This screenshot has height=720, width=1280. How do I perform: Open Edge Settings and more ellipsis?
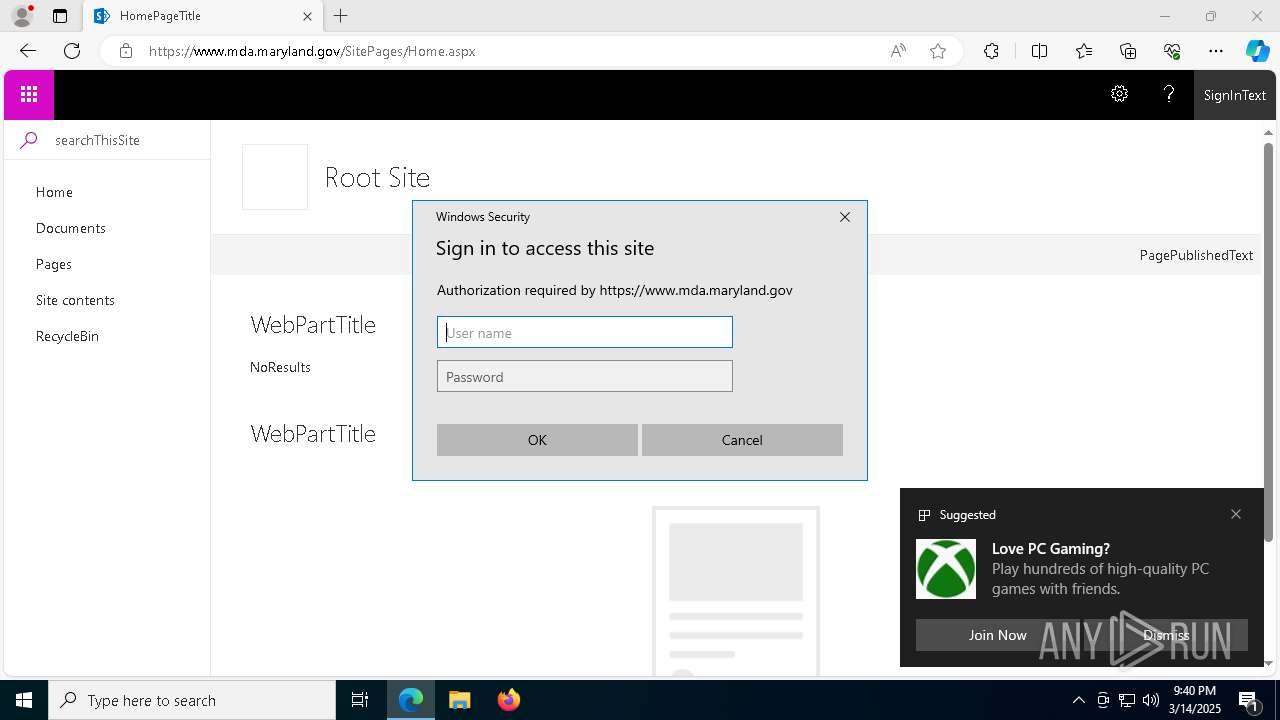1216,51
